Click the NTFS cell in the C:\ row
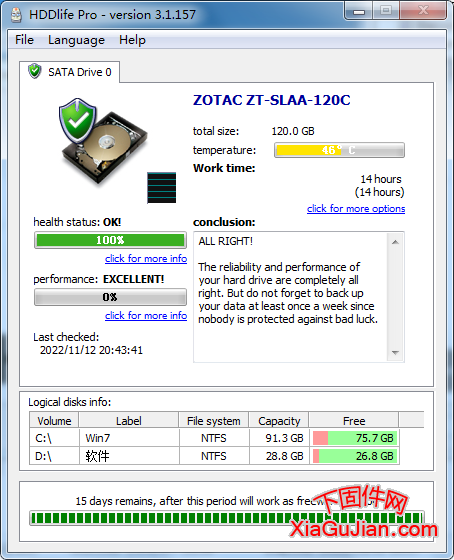The height and width of the screenshot is (560, 454). (214, 438)
